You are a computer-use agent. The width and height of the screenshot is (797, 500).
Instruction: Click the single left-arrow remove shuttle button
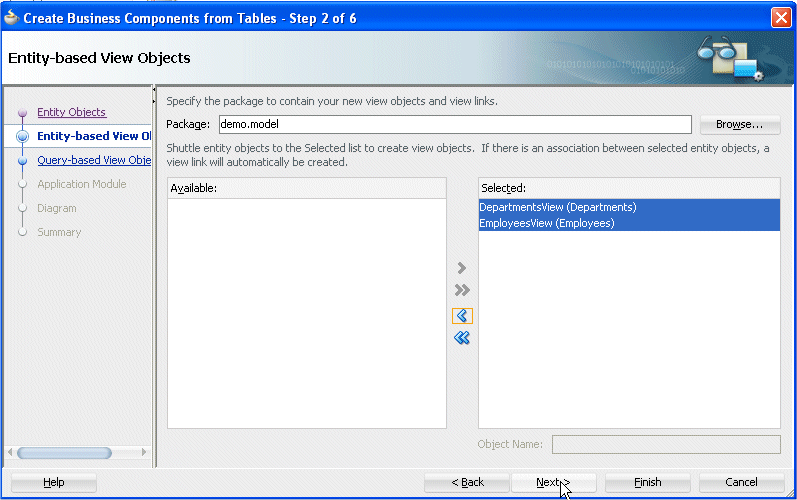pyautogui.click(x=462, y=316)
